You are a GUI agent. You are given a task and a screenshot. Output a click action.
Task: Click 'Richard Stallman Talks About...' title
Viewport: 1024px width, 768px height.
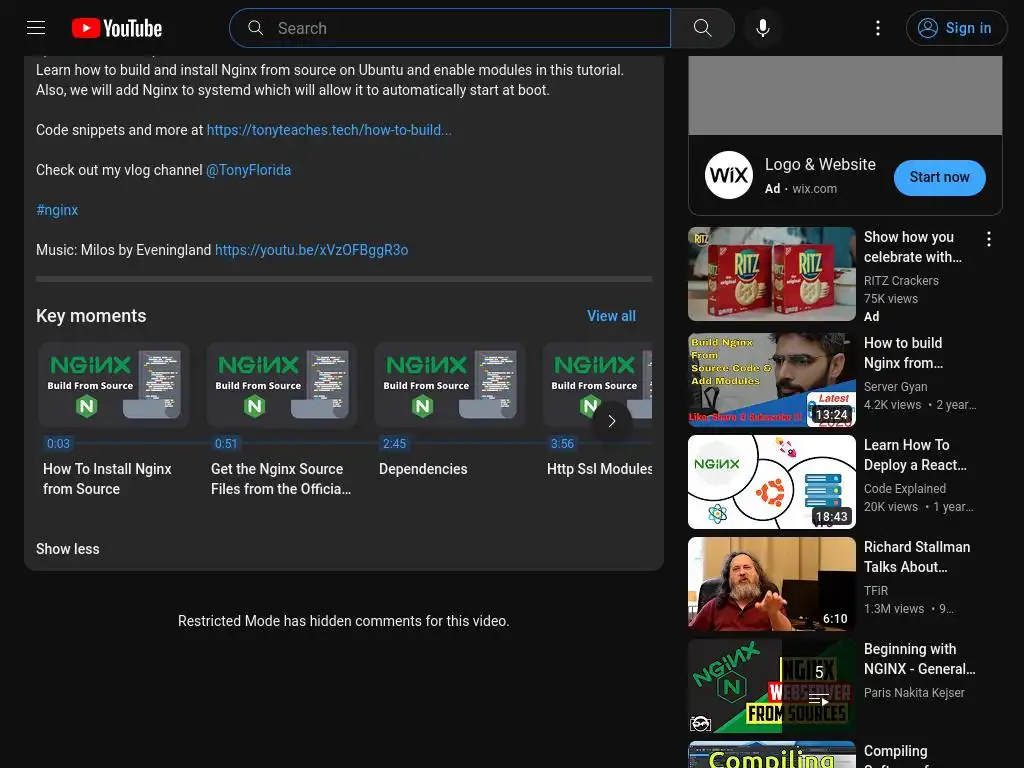coord(917,556)
